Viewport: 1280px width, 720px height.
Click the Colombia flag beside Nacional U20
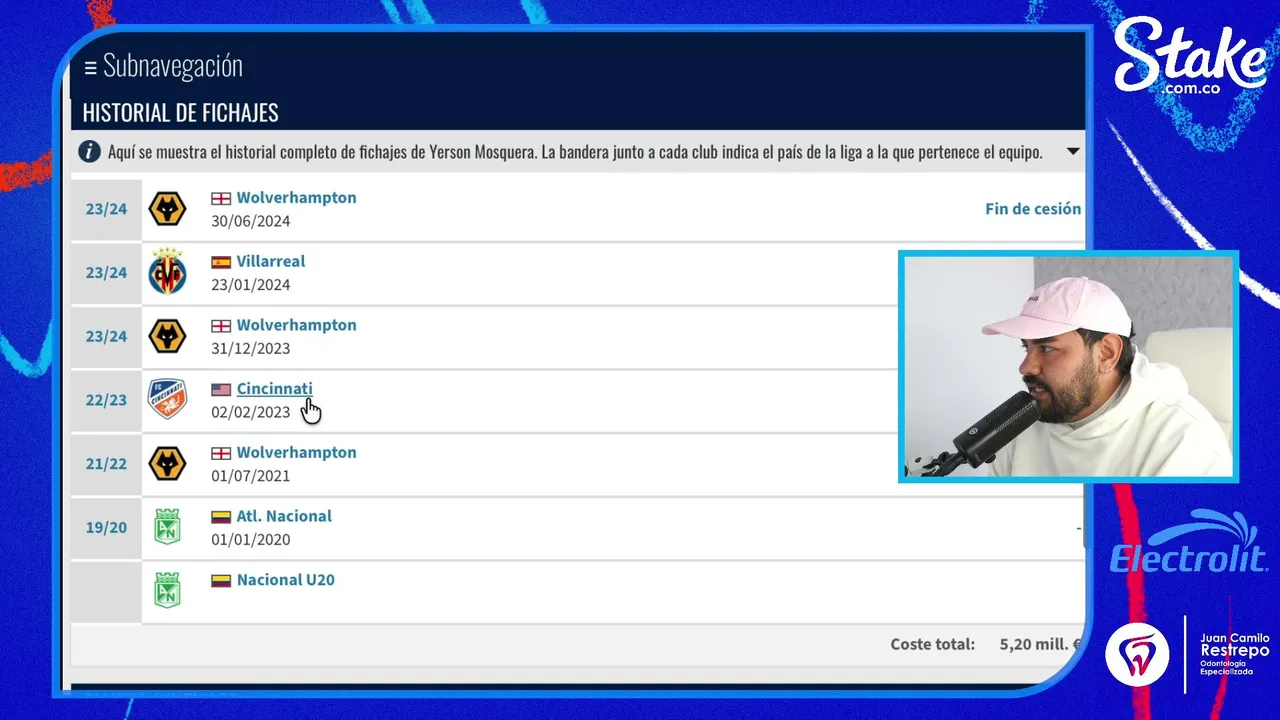coord(221,580)
